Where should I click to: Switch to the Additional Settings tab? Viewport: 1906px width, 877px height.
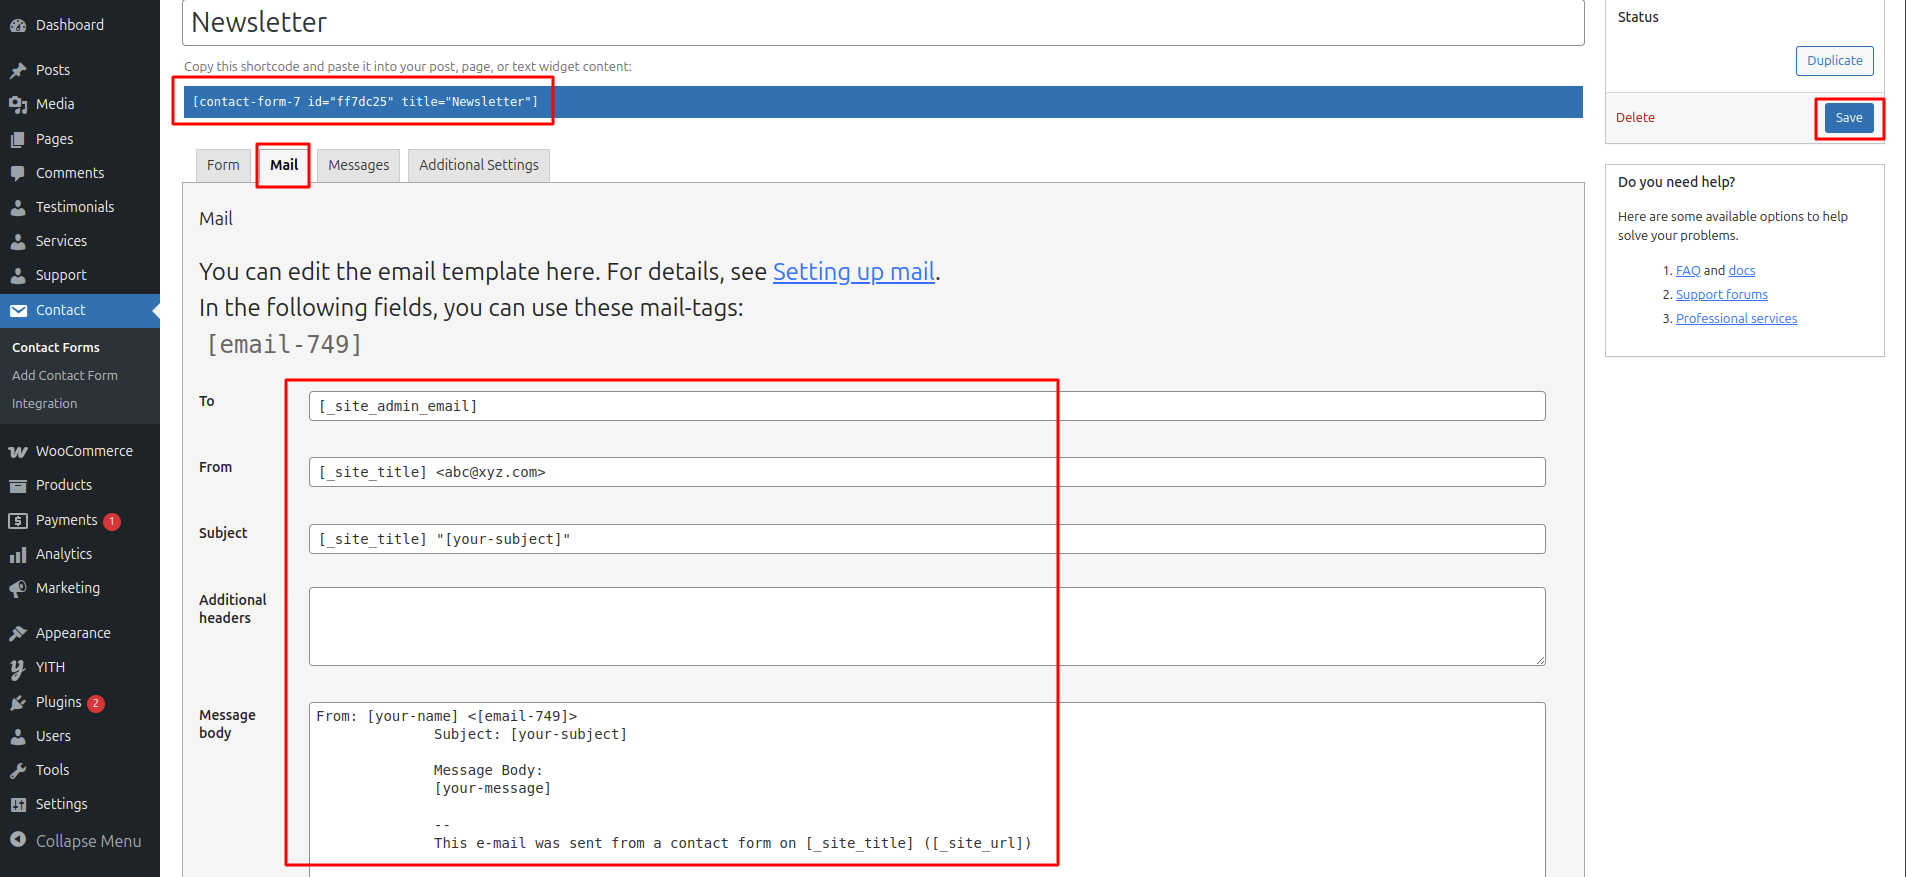(479, 165)
